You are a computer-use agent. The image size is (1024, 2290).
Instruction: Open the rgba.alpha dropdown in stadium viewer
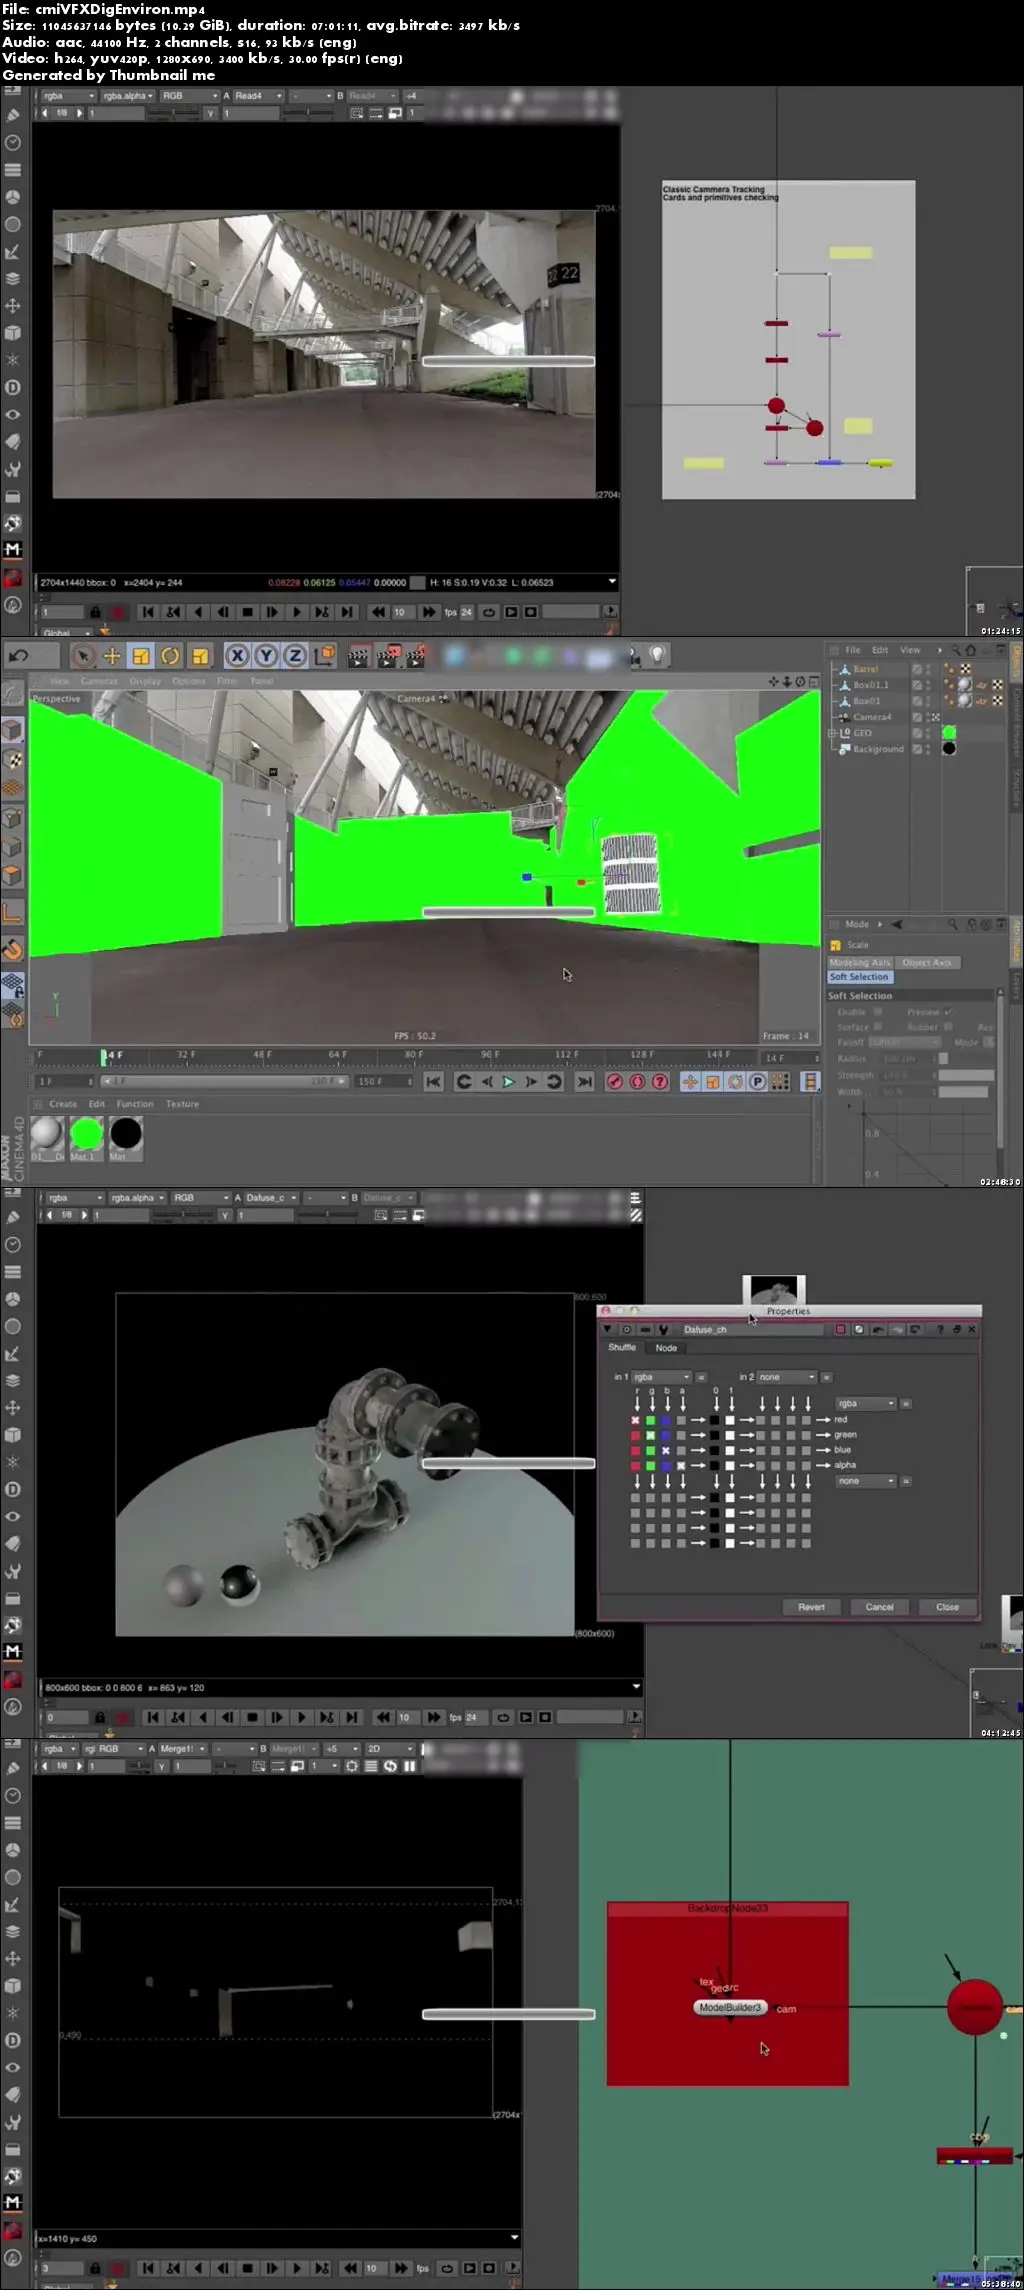127,96
